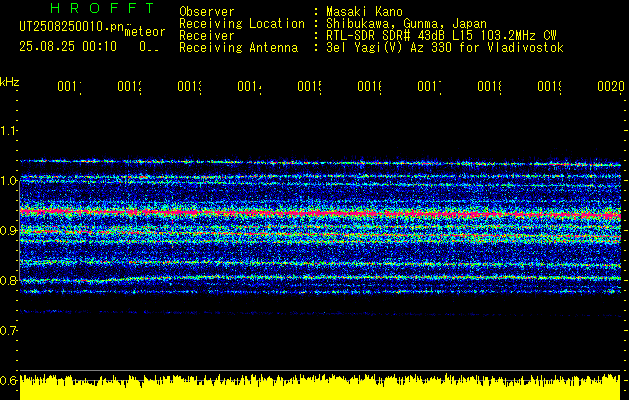Select the RTL-SDR SDR# 43dB receiver text
The height and width of the screenshot is (400, 629).
(x=441, y=36)
